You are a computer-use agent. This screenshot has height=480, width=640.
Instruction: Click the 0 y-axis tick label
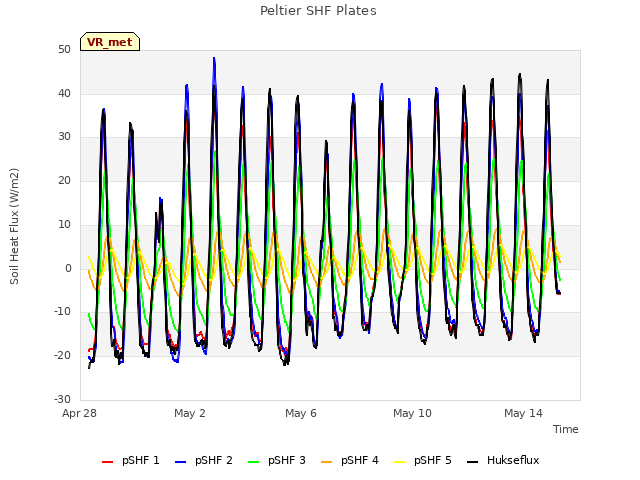68,269
